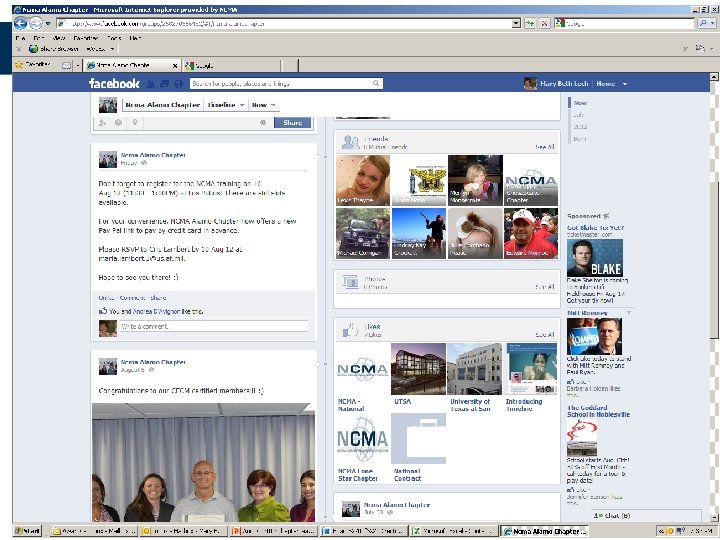Open the NCMA Chesapeake Chapter friend thumbnail
The height and width of the screenshot is (540, 720).
(531, 180)
